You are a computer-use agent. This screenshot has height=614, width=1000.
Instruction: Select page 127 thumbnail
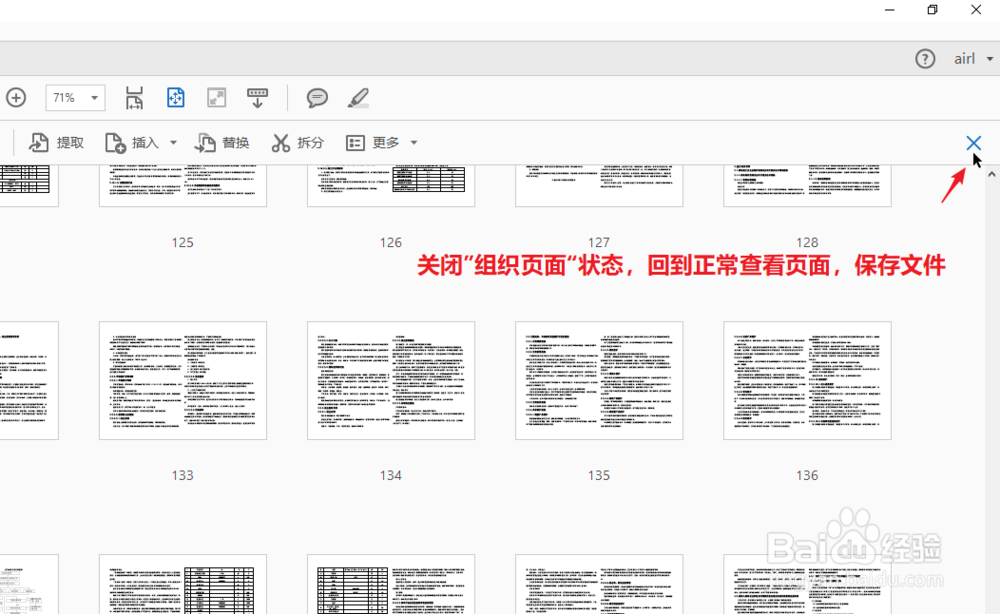[599, 186]
